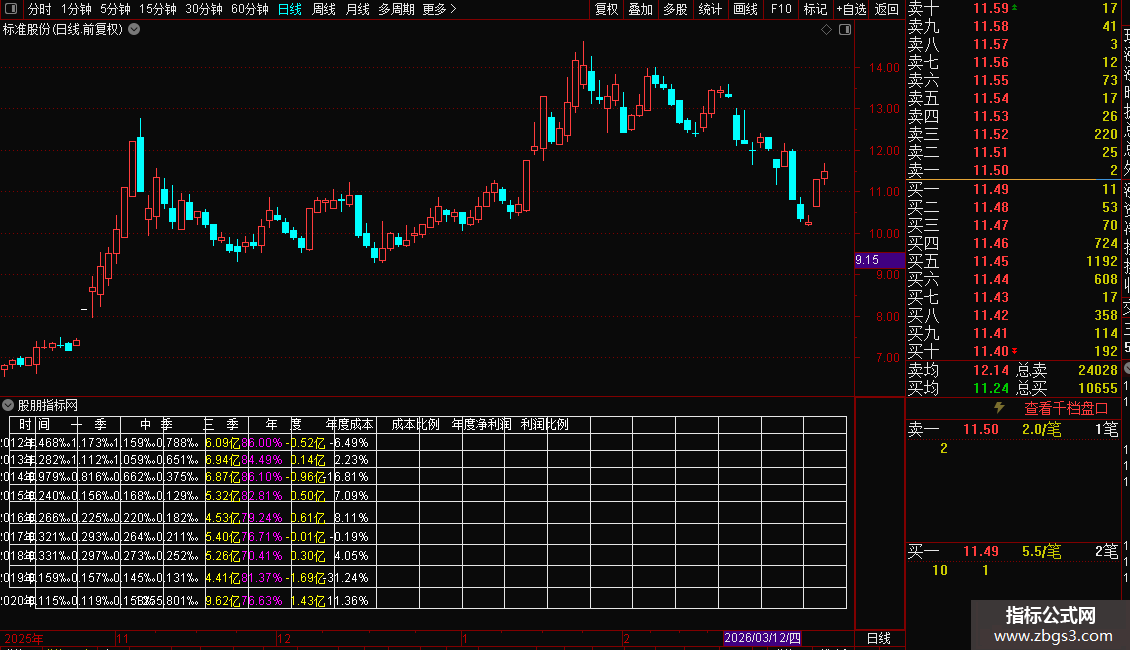Click 2.0/笔 value beside 卖一
Image resolution: width=1130 pixels, height=650 pixels.
pos(1041,429)
